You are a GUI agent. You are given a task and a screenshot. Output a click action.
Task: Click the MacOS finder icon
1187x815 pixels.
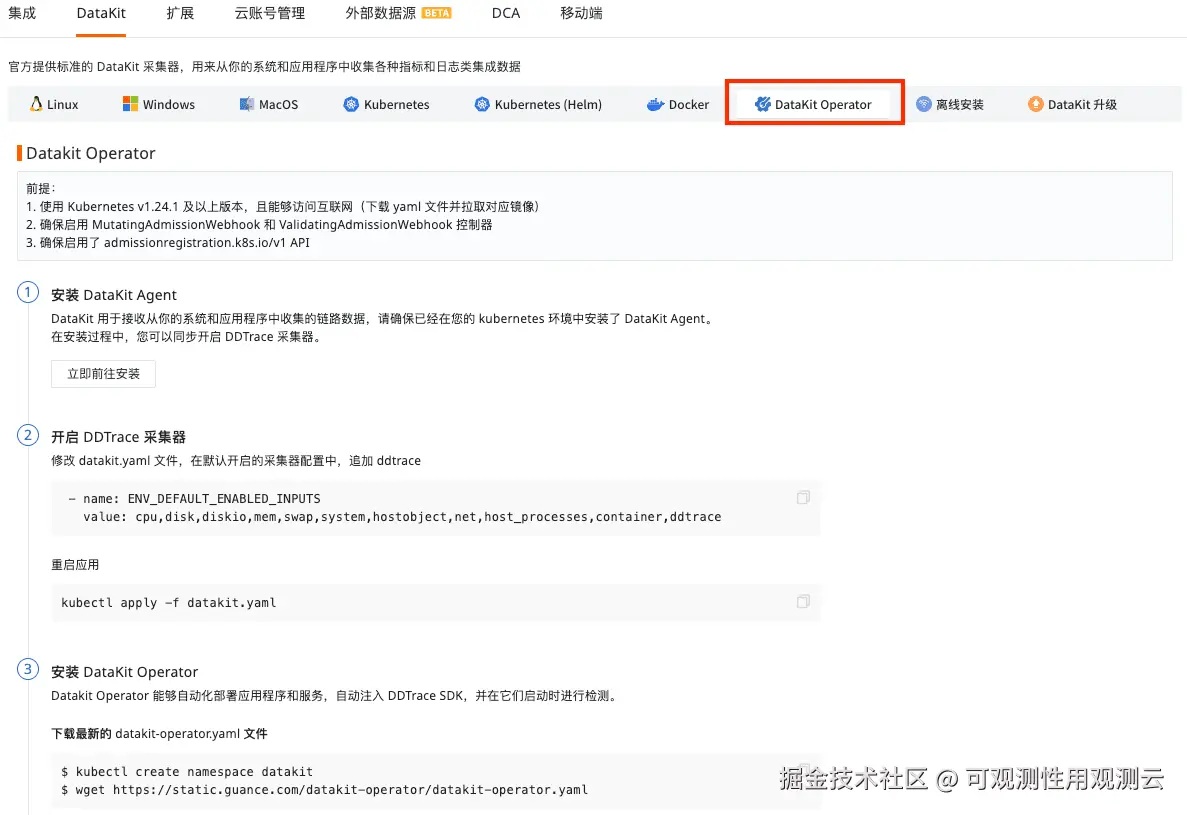click(247, 104)
